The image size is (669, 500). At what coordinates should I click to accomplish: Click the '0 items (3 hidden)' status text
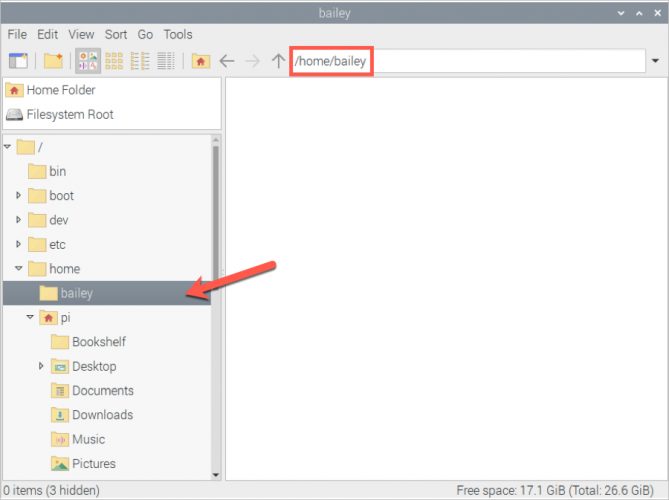51,490
